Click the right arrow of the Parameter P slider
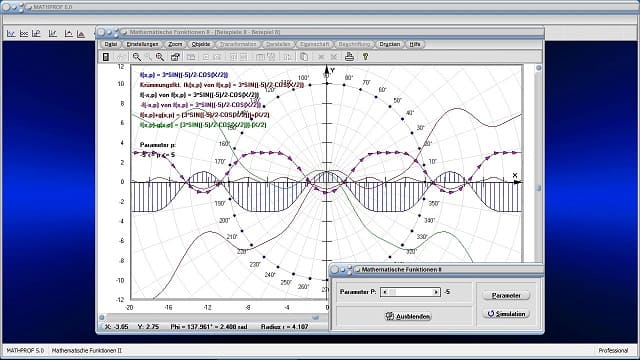Image resolution: width=640 pixels, height=360 pixels. pyautogui.click(x=436, y=292)
